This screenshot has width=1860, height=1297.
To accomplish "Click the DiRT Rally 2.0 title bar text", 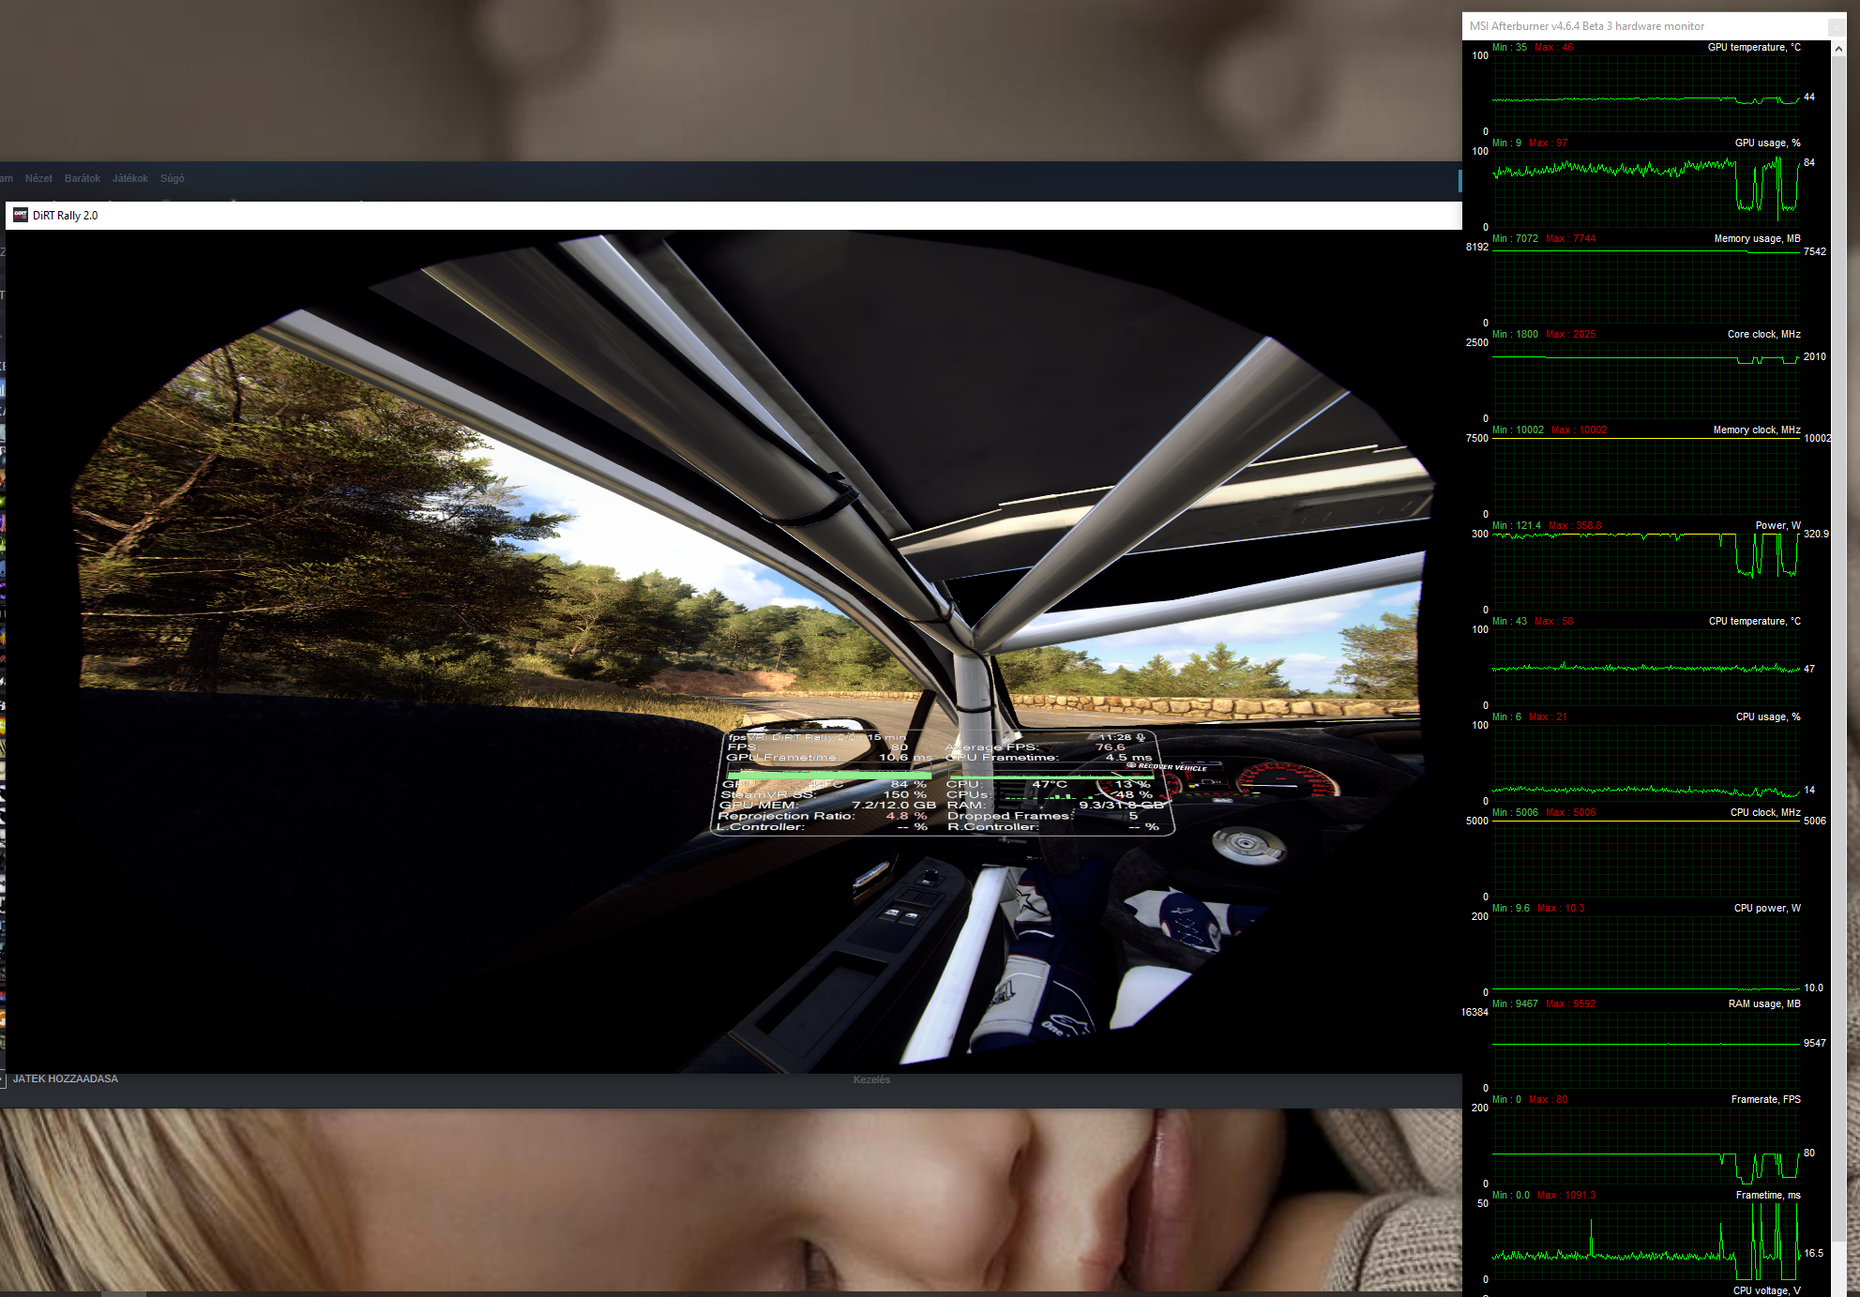I will click(x=65, y=216).
